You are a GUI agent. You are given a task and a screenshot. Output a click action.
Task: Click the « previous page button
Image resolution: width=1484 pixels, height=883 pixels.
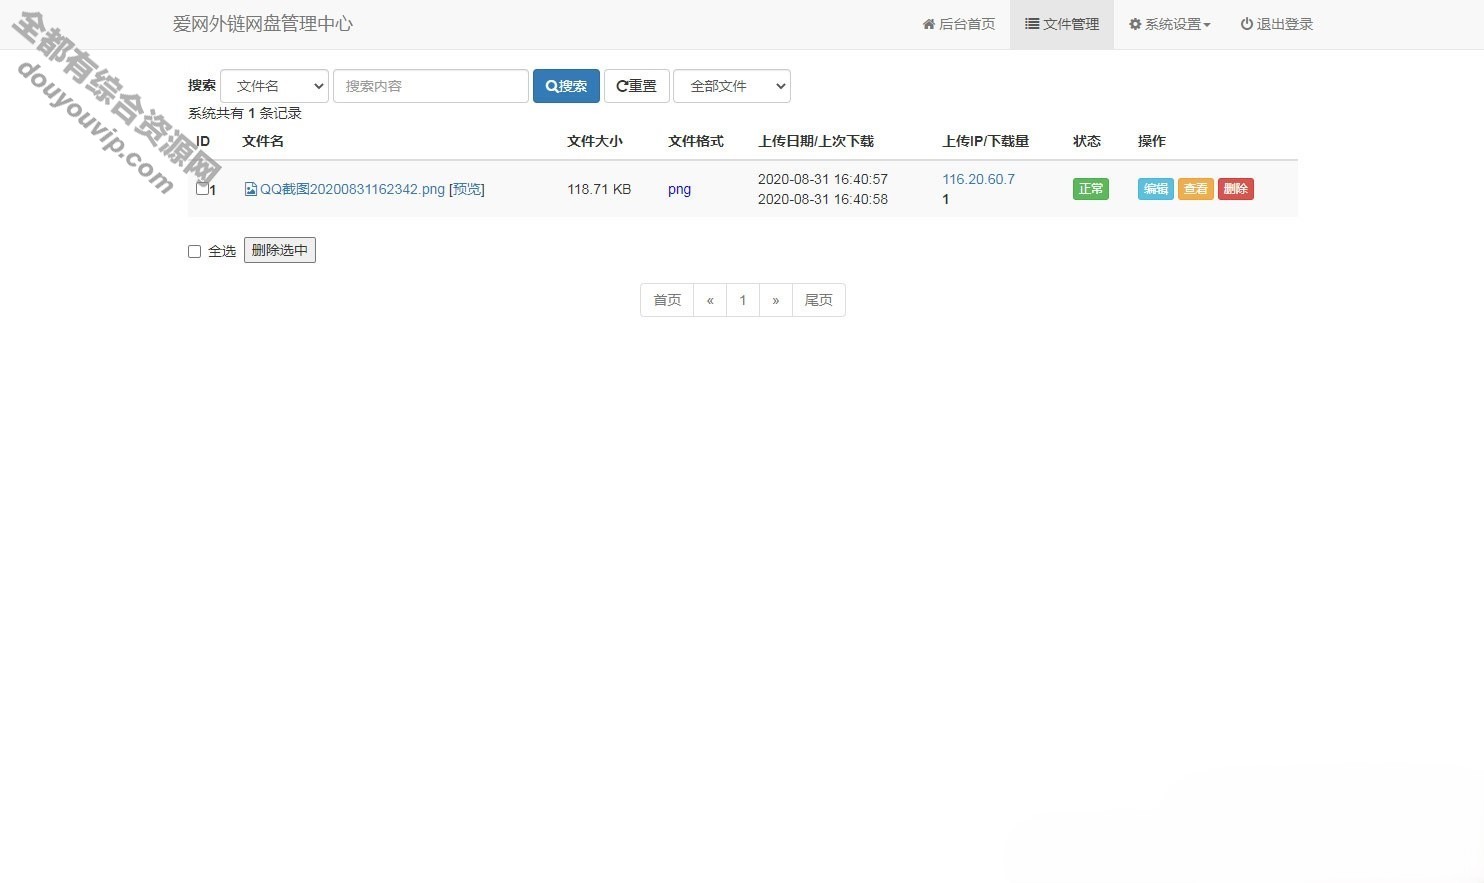(710, 300)
